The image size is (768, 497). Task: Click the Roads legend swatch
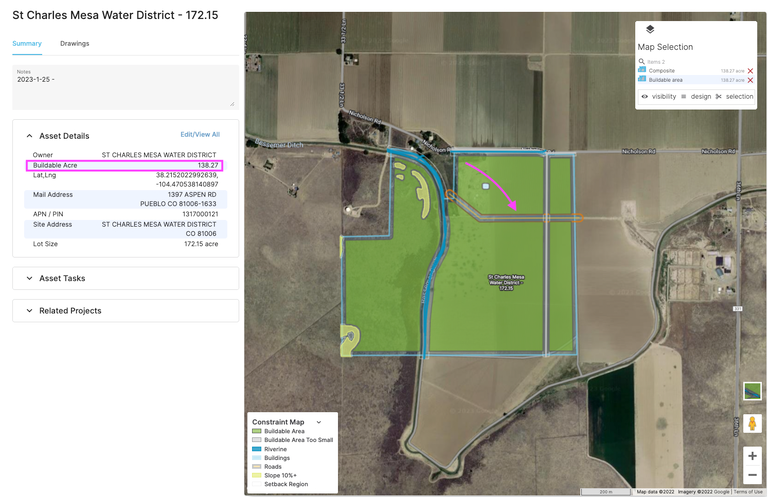point(257,467)
